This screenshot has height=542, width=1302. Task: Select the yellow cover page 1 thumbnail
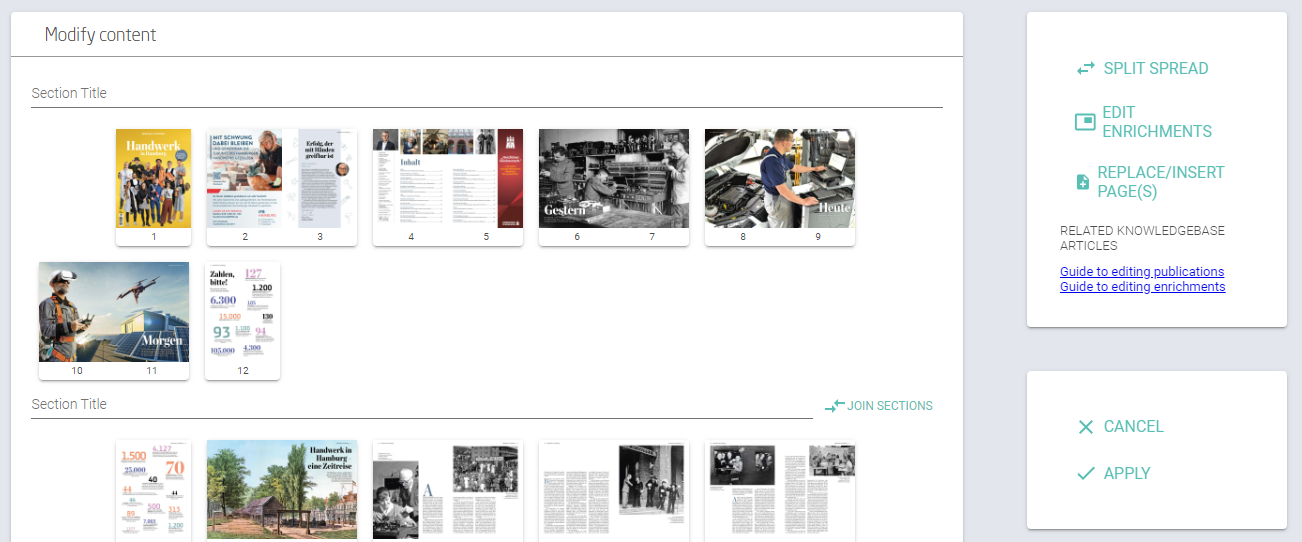point(153,179)
